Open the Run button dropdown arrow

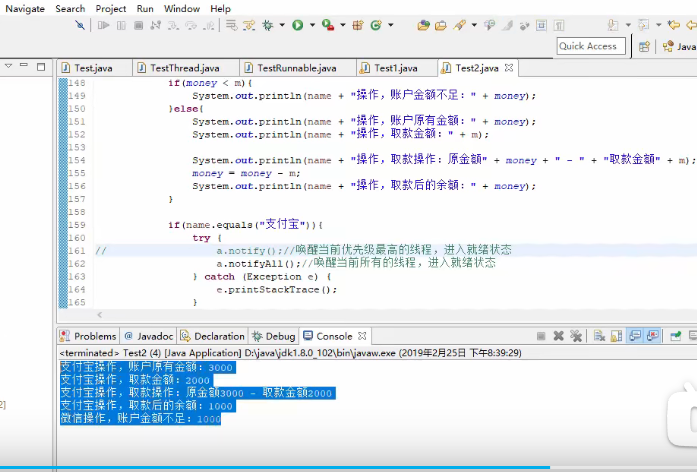pyautogui.click(x=312, y=25)
